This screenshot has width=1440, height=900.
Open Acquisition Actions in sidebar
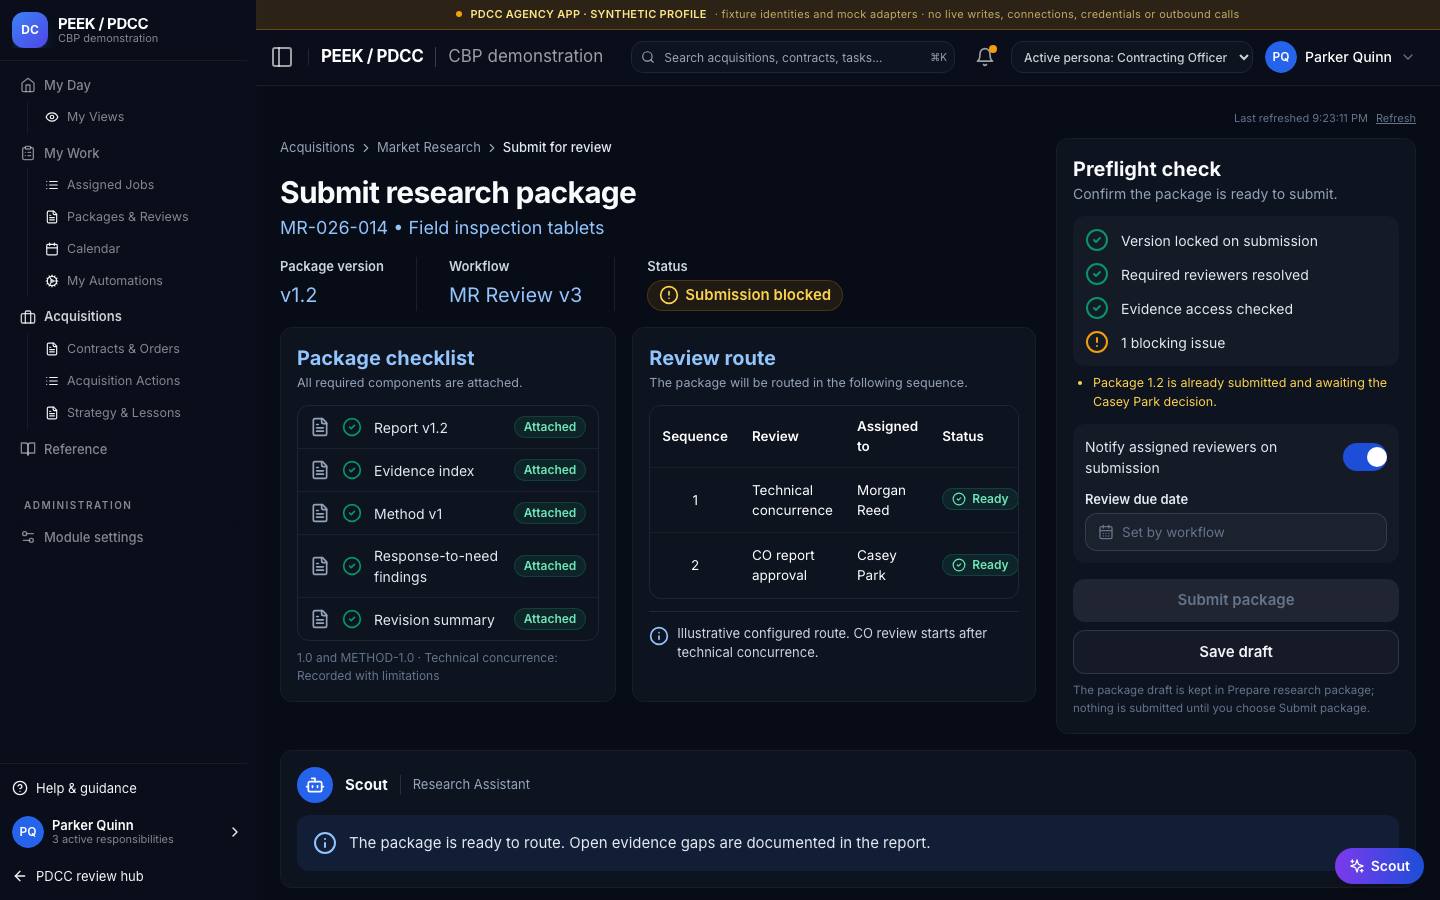coord(123,381)
